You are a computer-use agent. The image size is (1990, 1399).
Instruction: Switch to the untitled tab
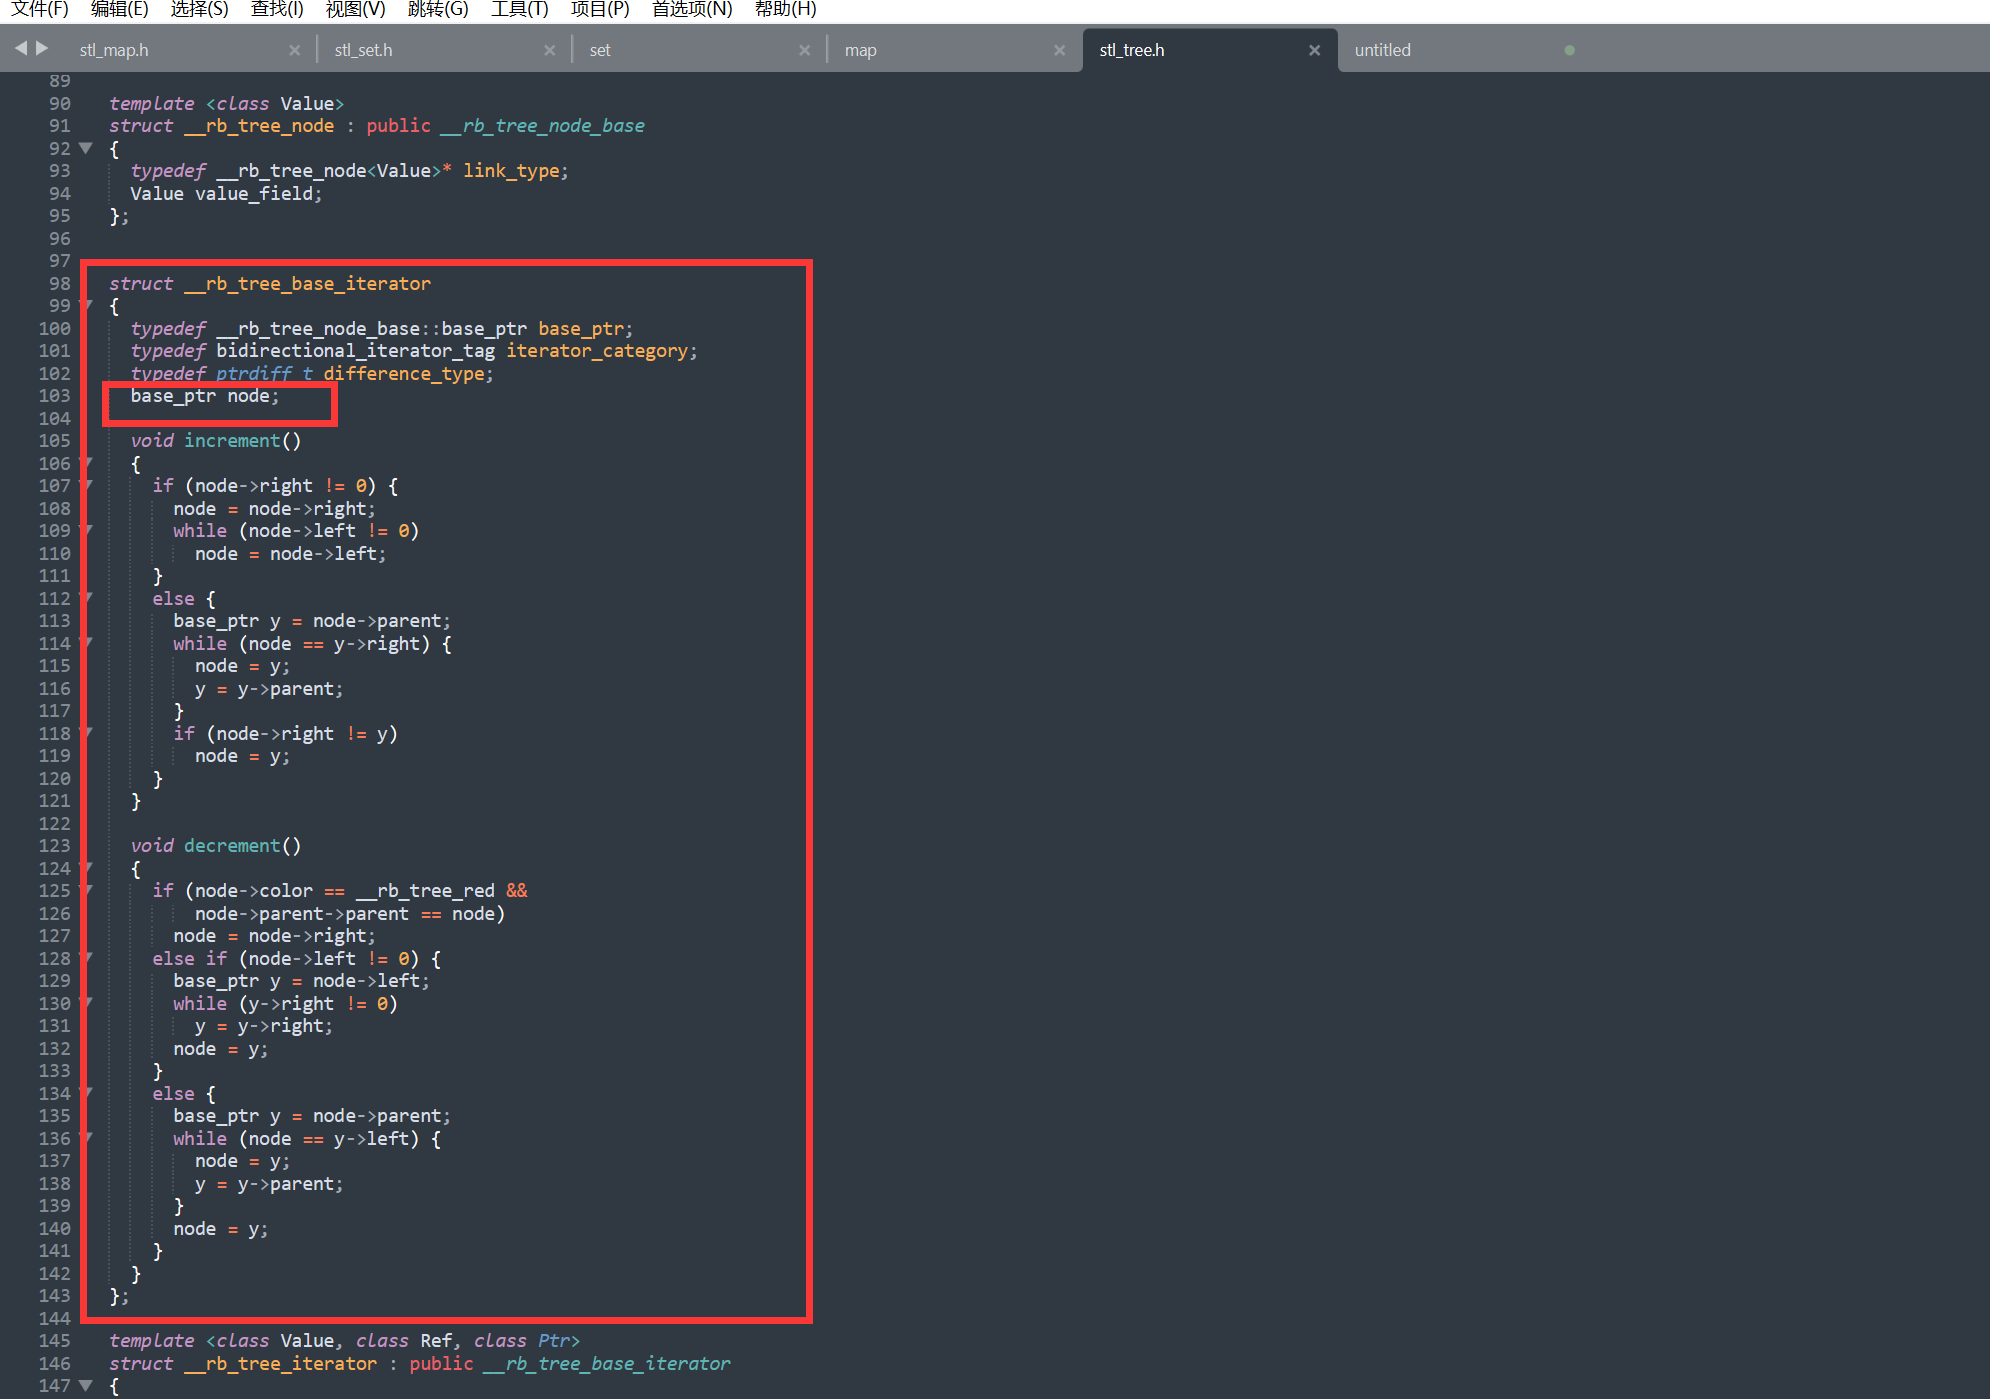tap(1382, 50)
